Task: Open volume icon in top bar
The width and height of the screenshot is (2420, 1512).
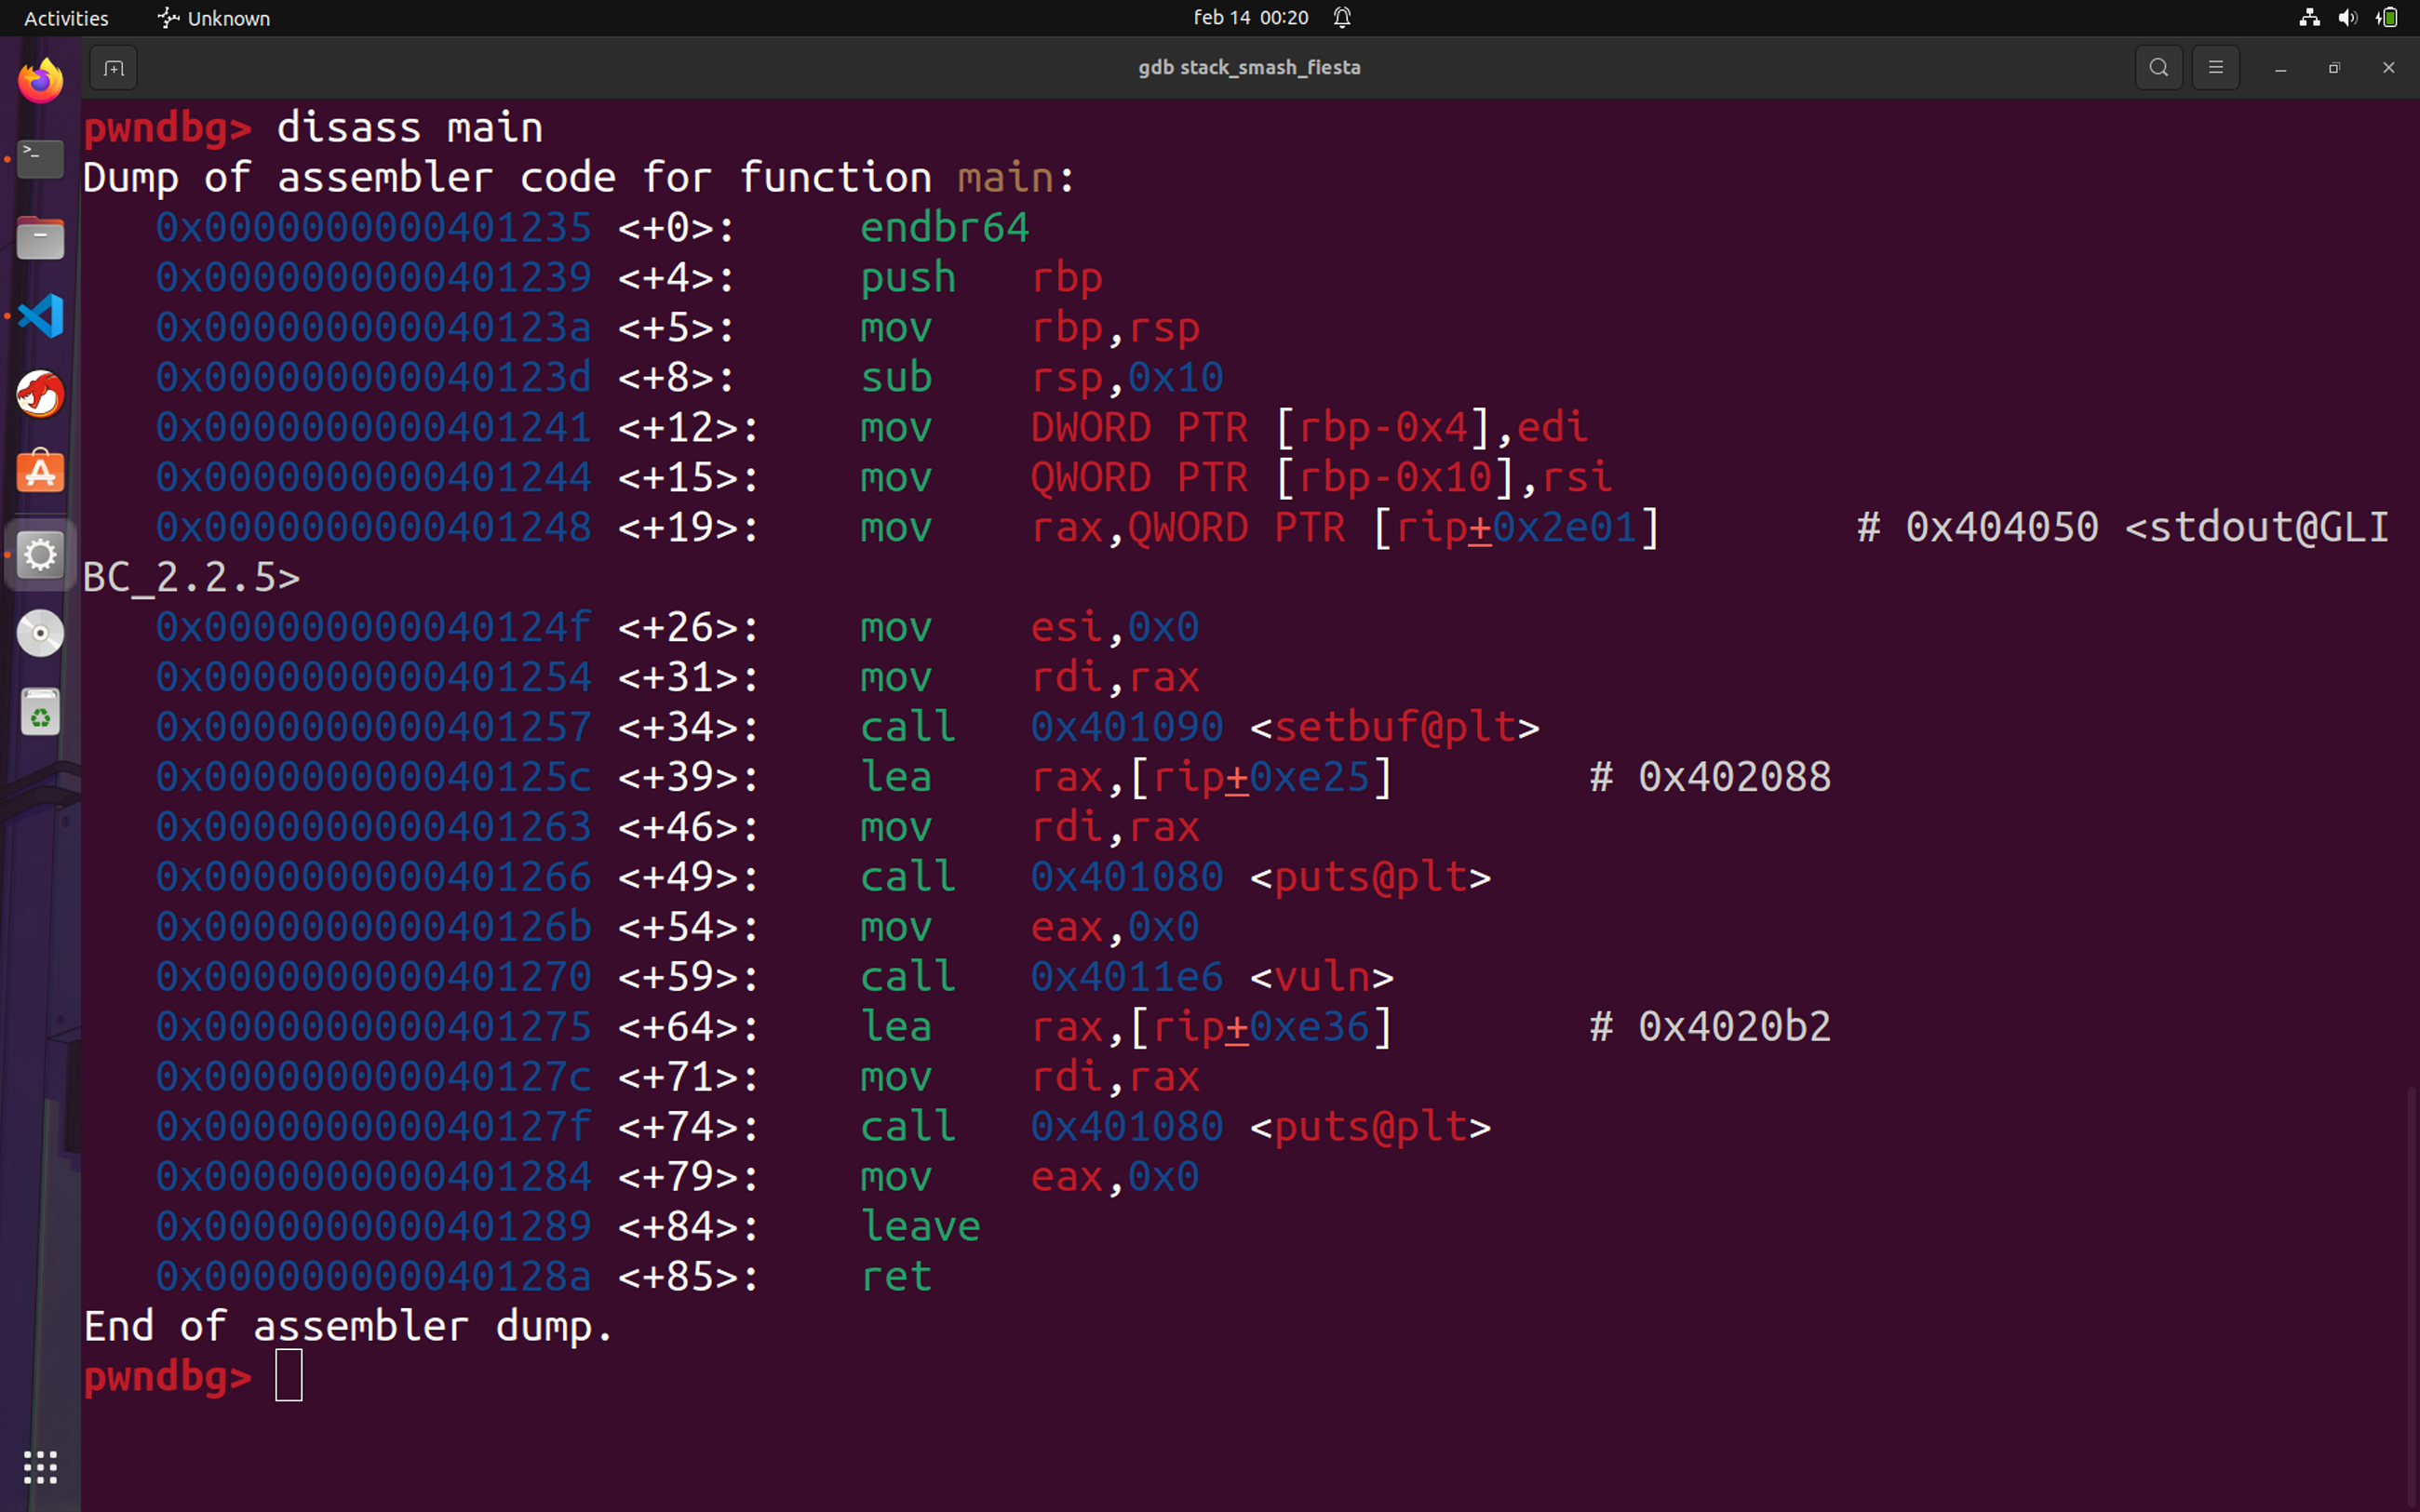Action: pyautogui.click(x=2348, y=17)
